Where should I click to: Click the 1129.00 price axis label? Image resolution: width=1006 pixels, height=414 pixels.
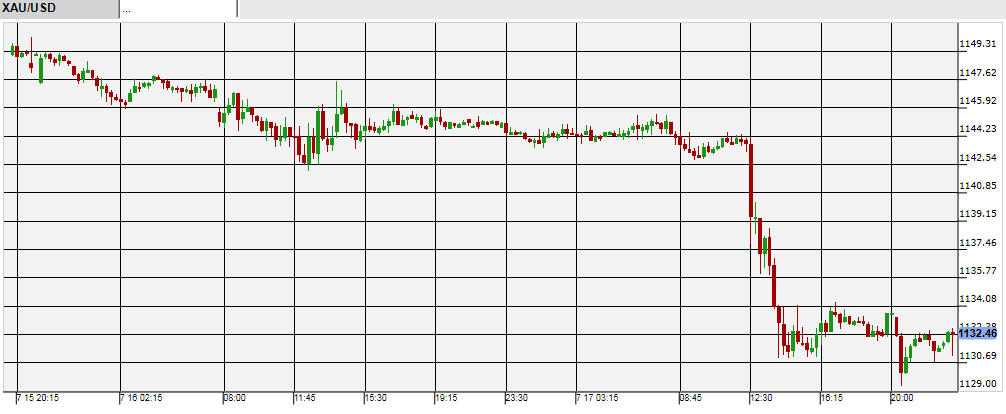pyautogui.click(x=976, y=384)
